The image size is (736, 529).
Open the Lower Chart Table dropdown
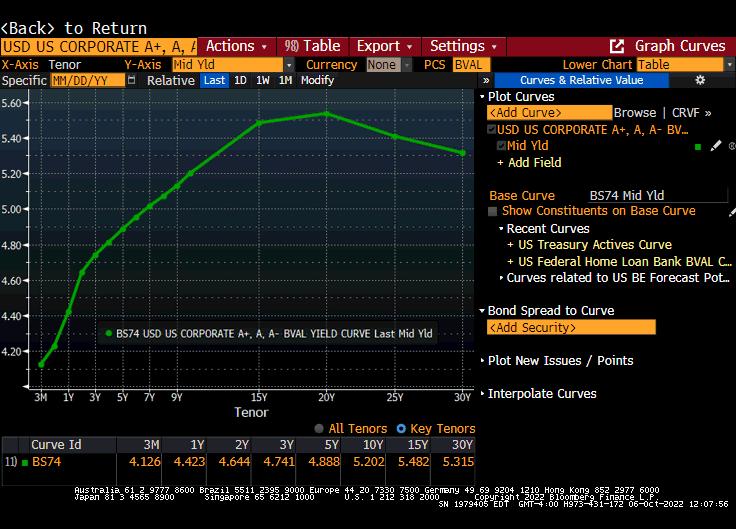(729, 65)
